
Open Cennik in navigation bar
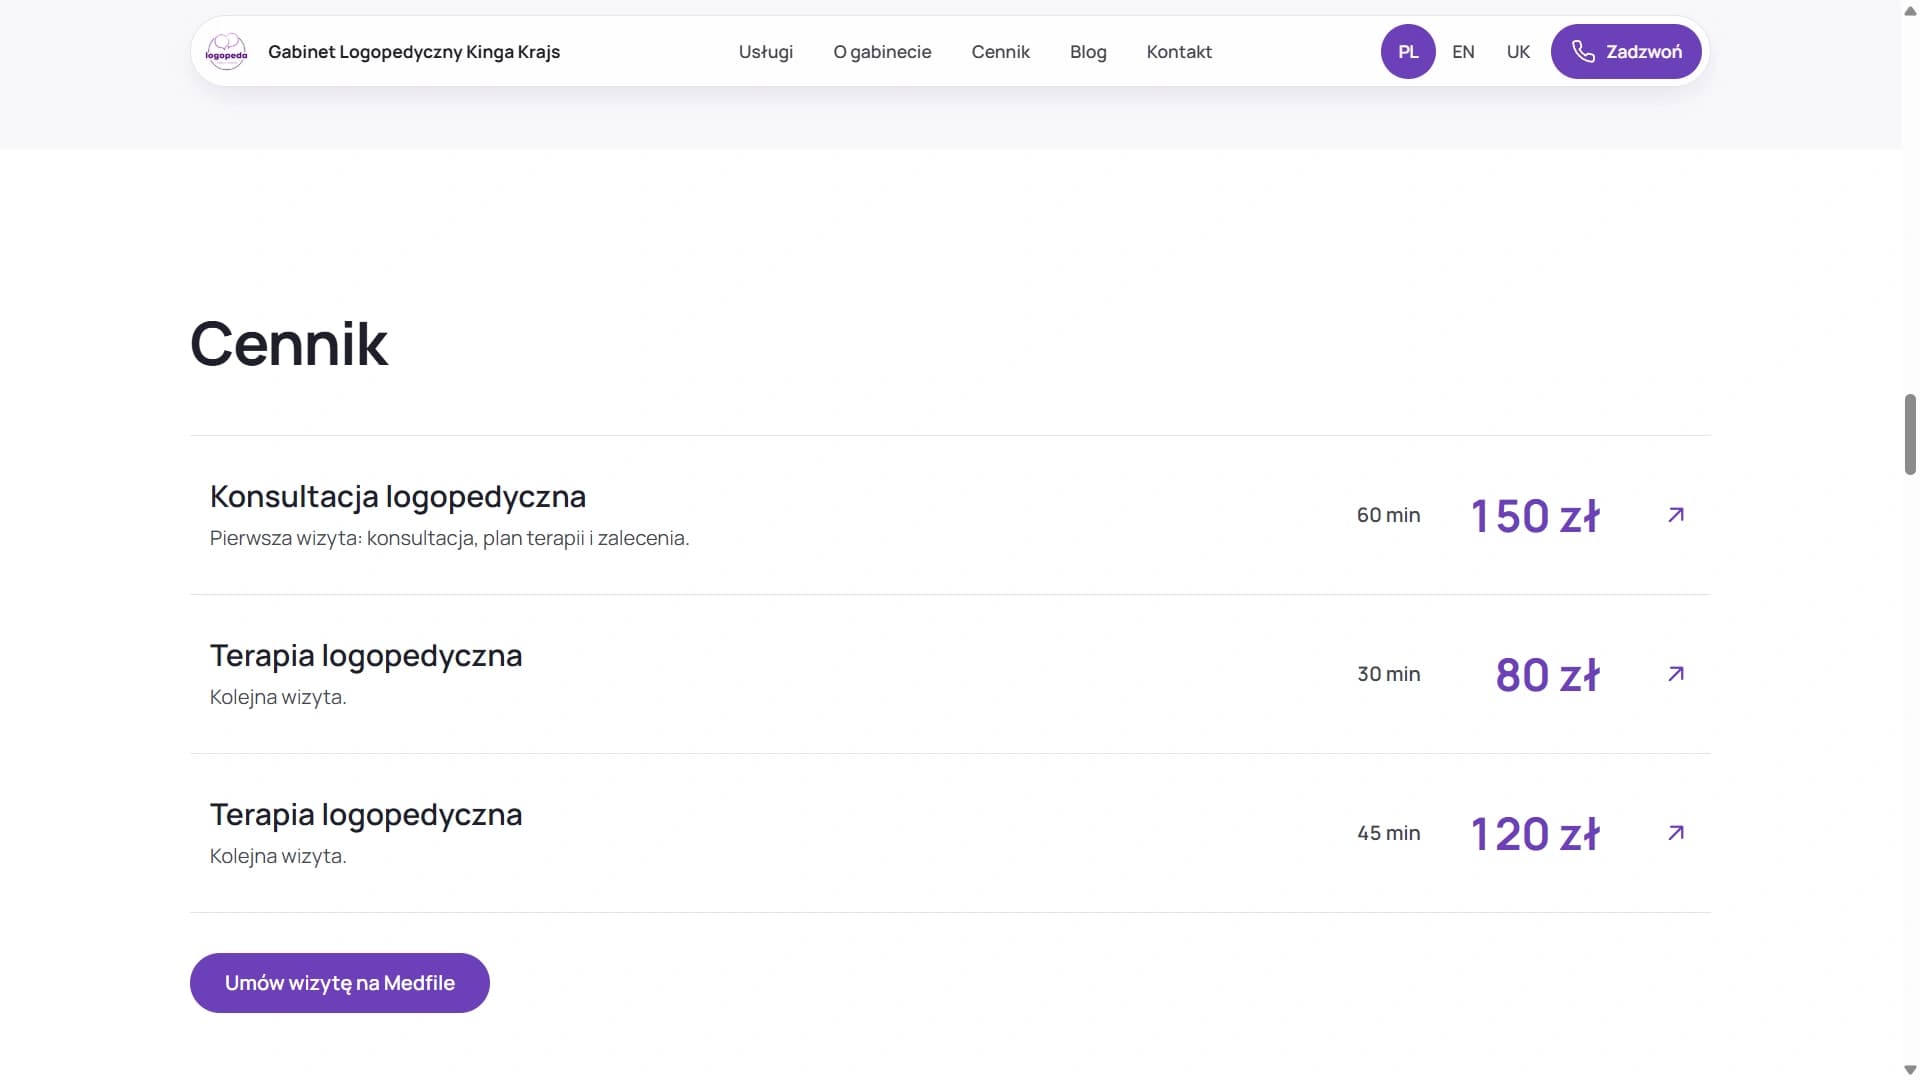tap(1000, 52)
